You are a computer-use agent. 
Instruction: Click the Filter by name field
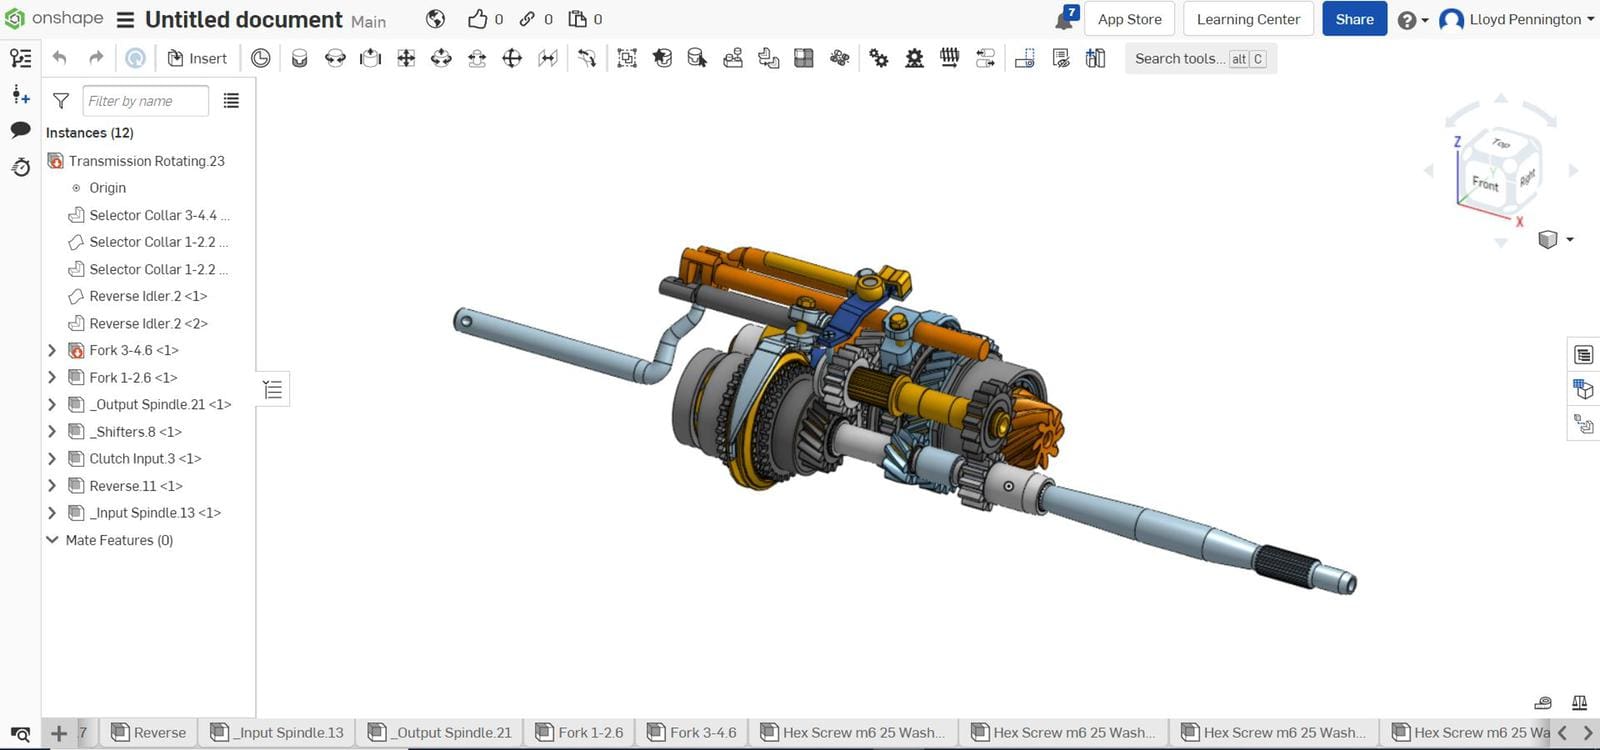145,101
